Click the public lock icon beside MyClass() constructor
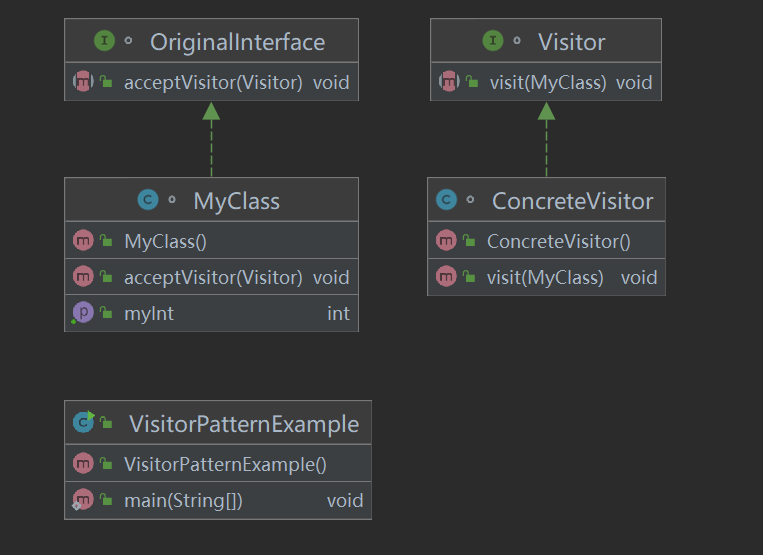763x555 pixels. (106, 240)
